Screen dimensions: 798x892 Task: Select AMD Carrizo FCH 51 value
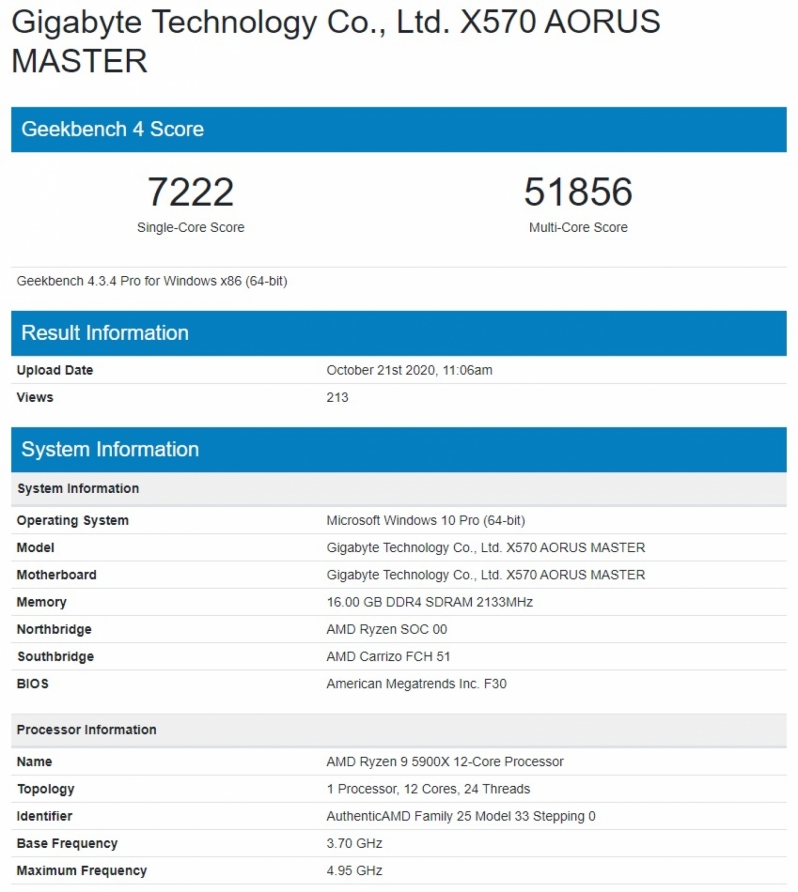click(x=388, y=657)
